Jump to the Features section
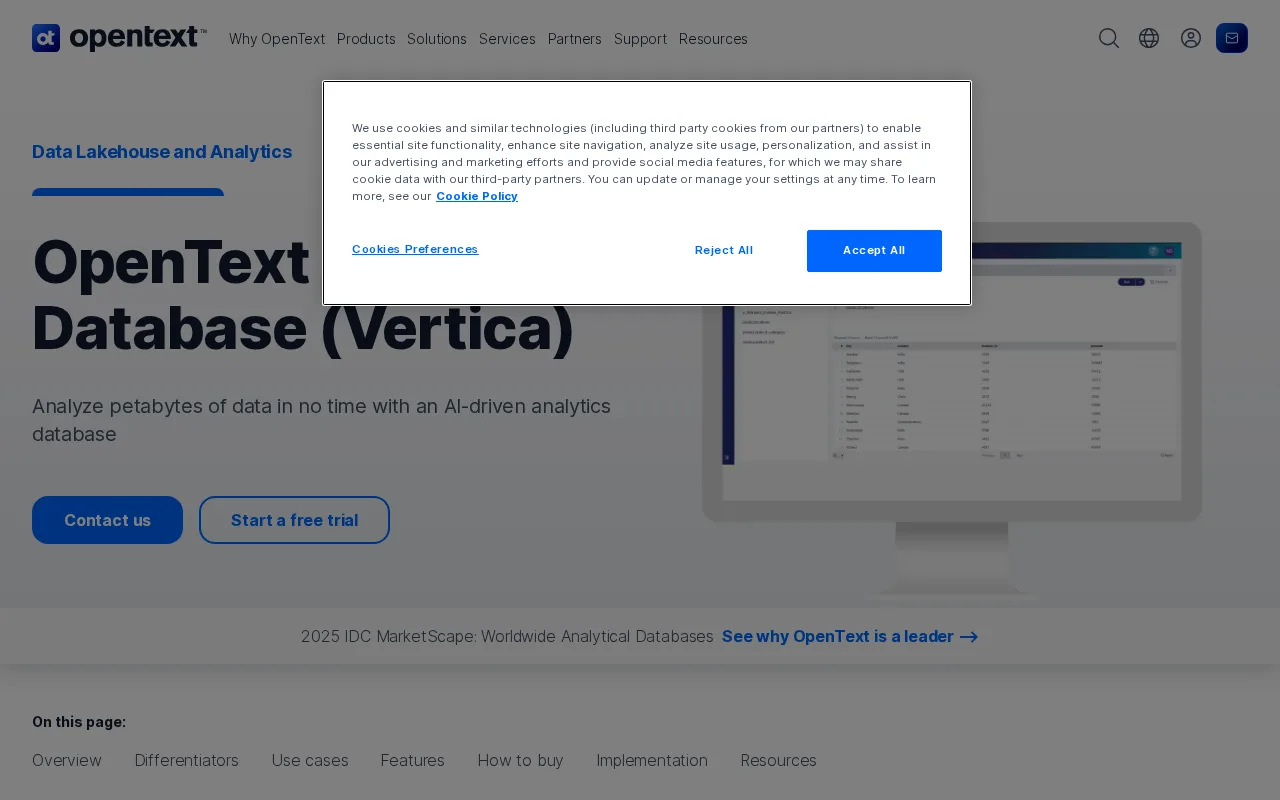This screenshot has height=800, width=1280. tap(413, 760)
